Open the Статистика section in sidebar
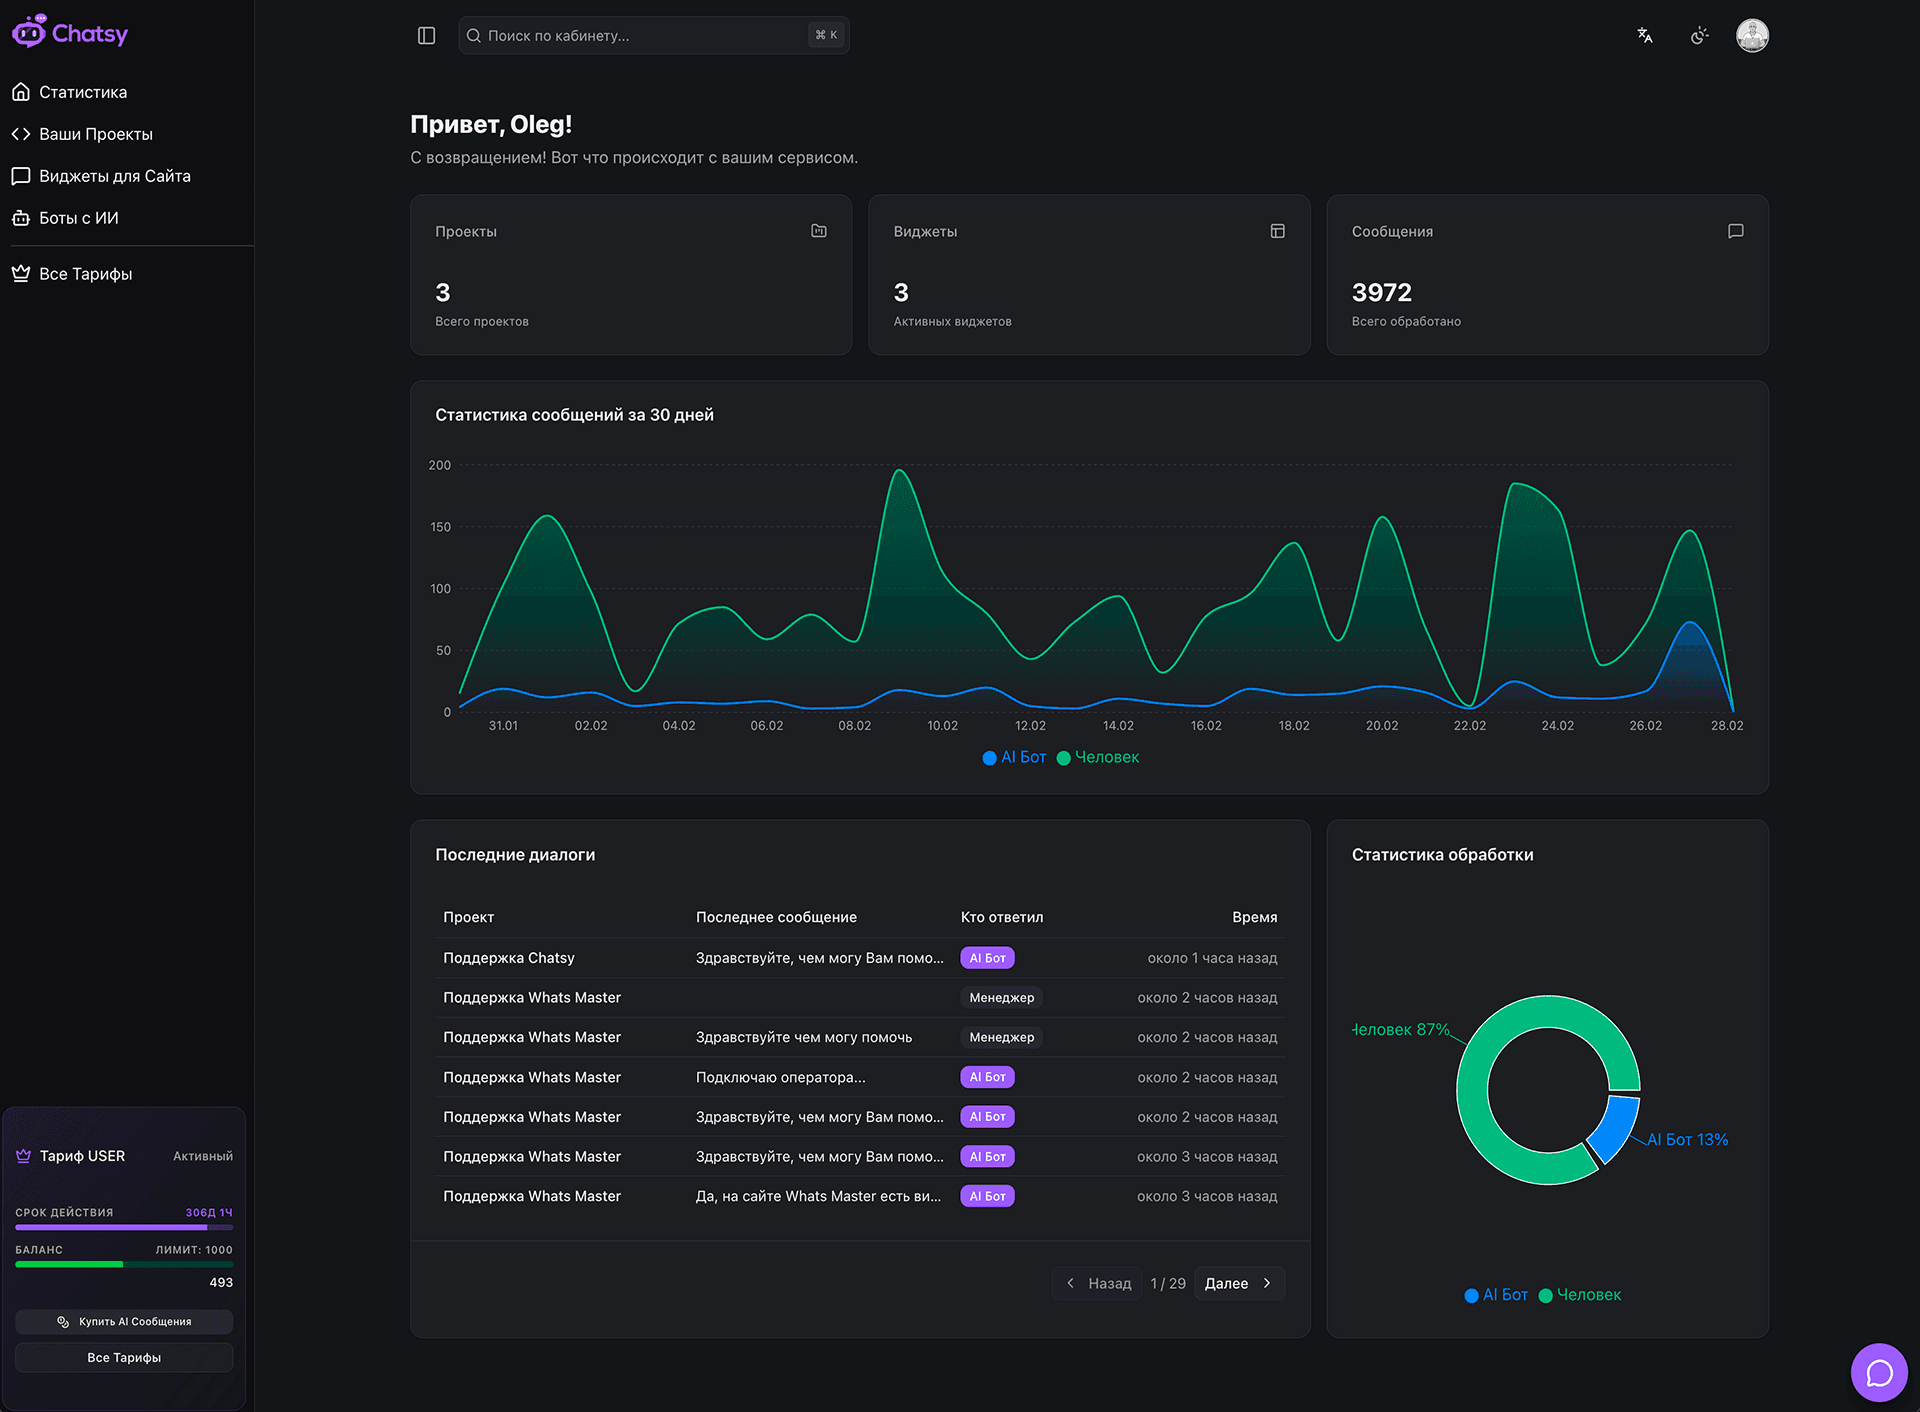Screen dimensions: 1920x1412 82,91
